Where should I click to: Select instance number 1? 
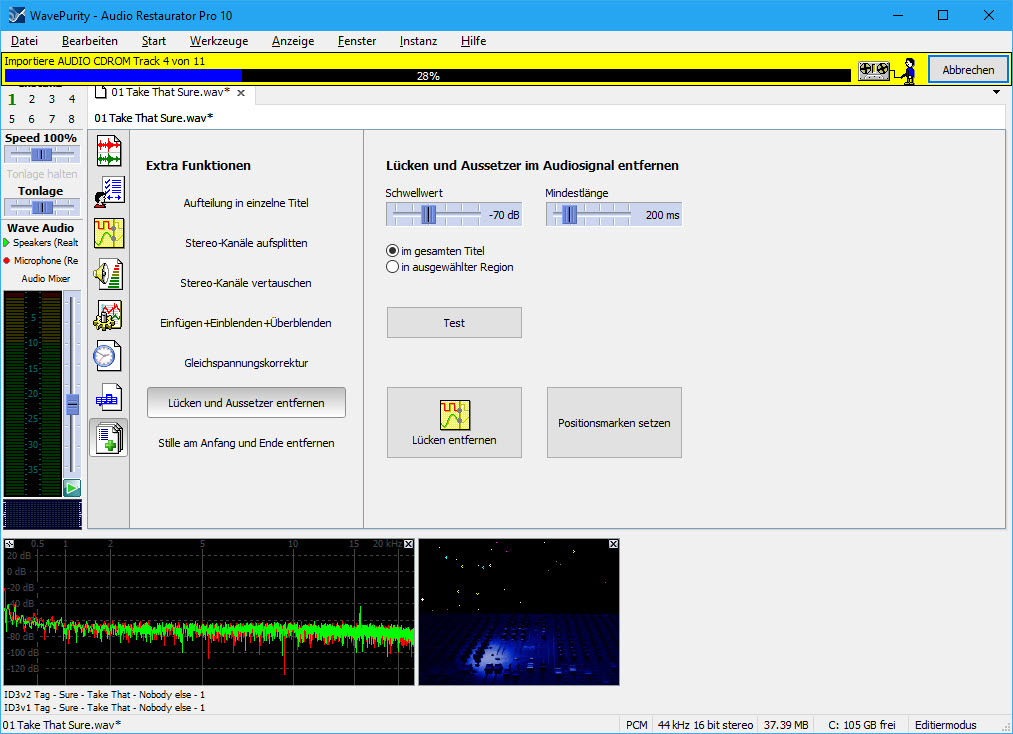point(12,100)
